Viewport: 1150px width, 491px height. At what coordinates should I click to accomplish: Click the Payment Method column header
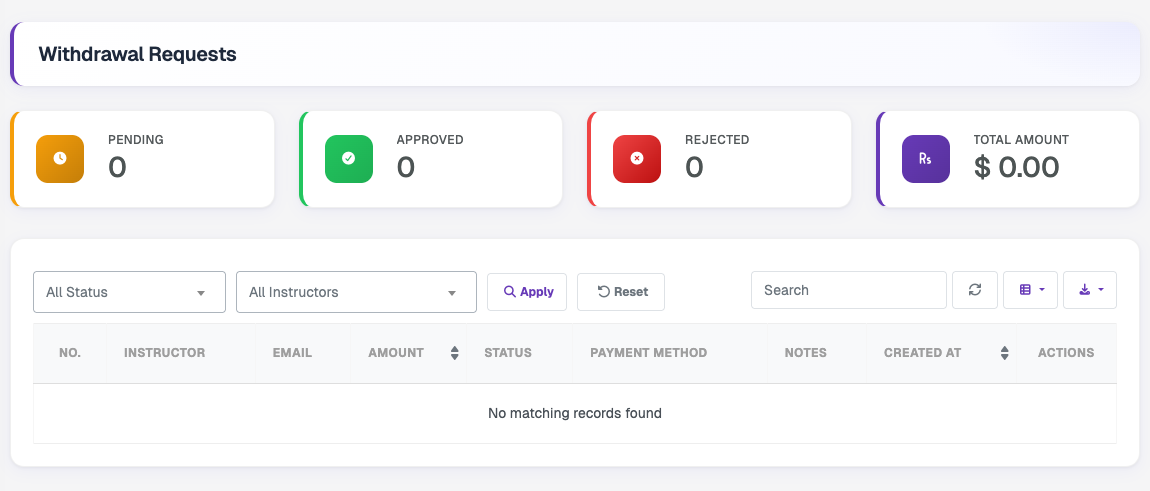(670, 353)
